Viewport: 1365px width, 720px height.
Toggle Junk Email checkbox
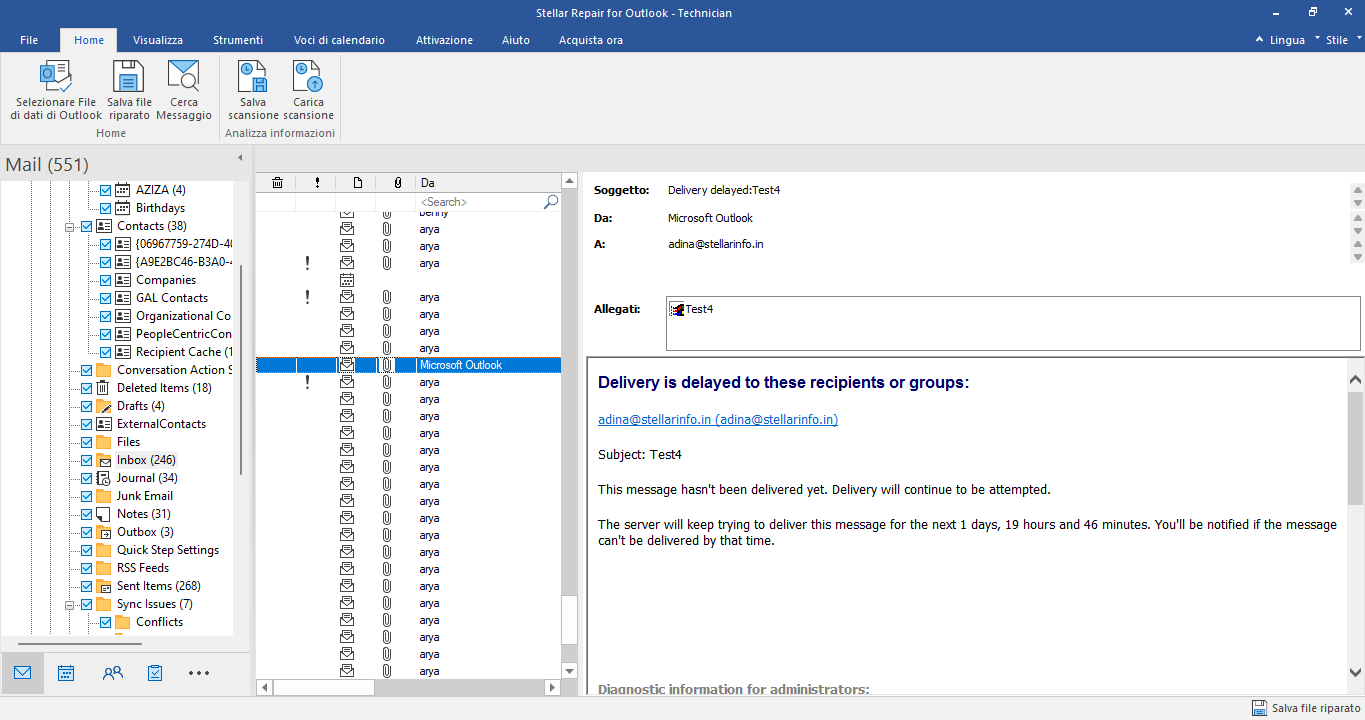coord(86,496)
